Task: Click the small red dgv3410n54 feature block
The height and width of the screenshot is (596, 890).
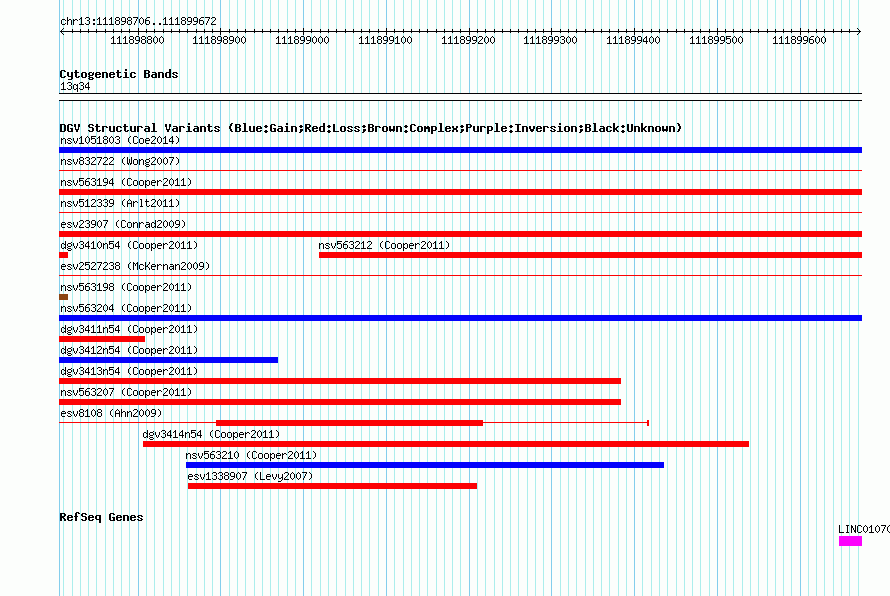Action: [x=64, y=255]
